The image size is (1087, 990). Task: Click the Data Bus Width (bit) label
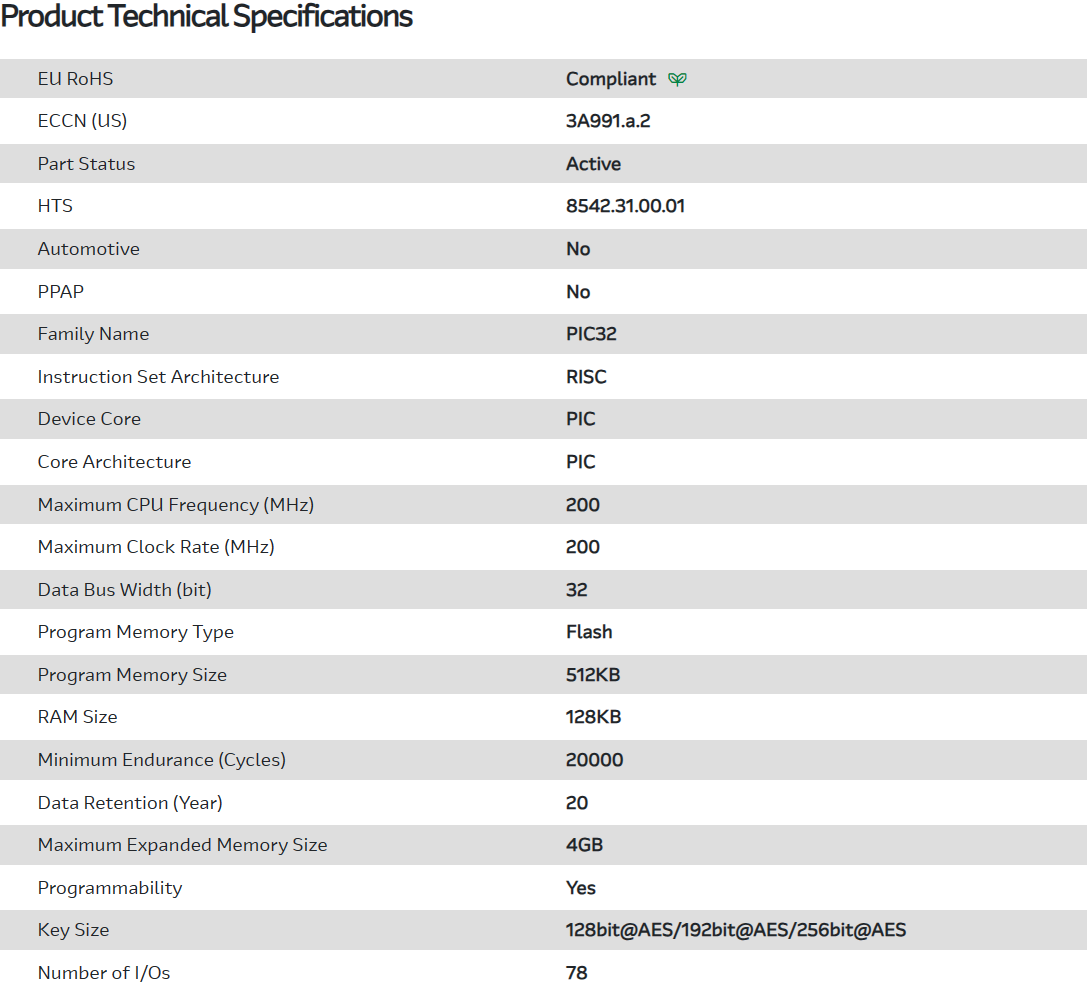point(125,590)
